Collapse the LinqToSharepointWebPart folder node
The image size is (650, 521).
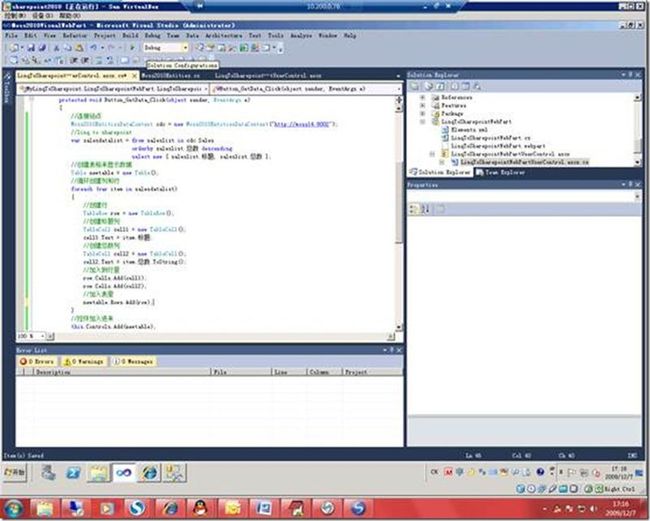422,122
